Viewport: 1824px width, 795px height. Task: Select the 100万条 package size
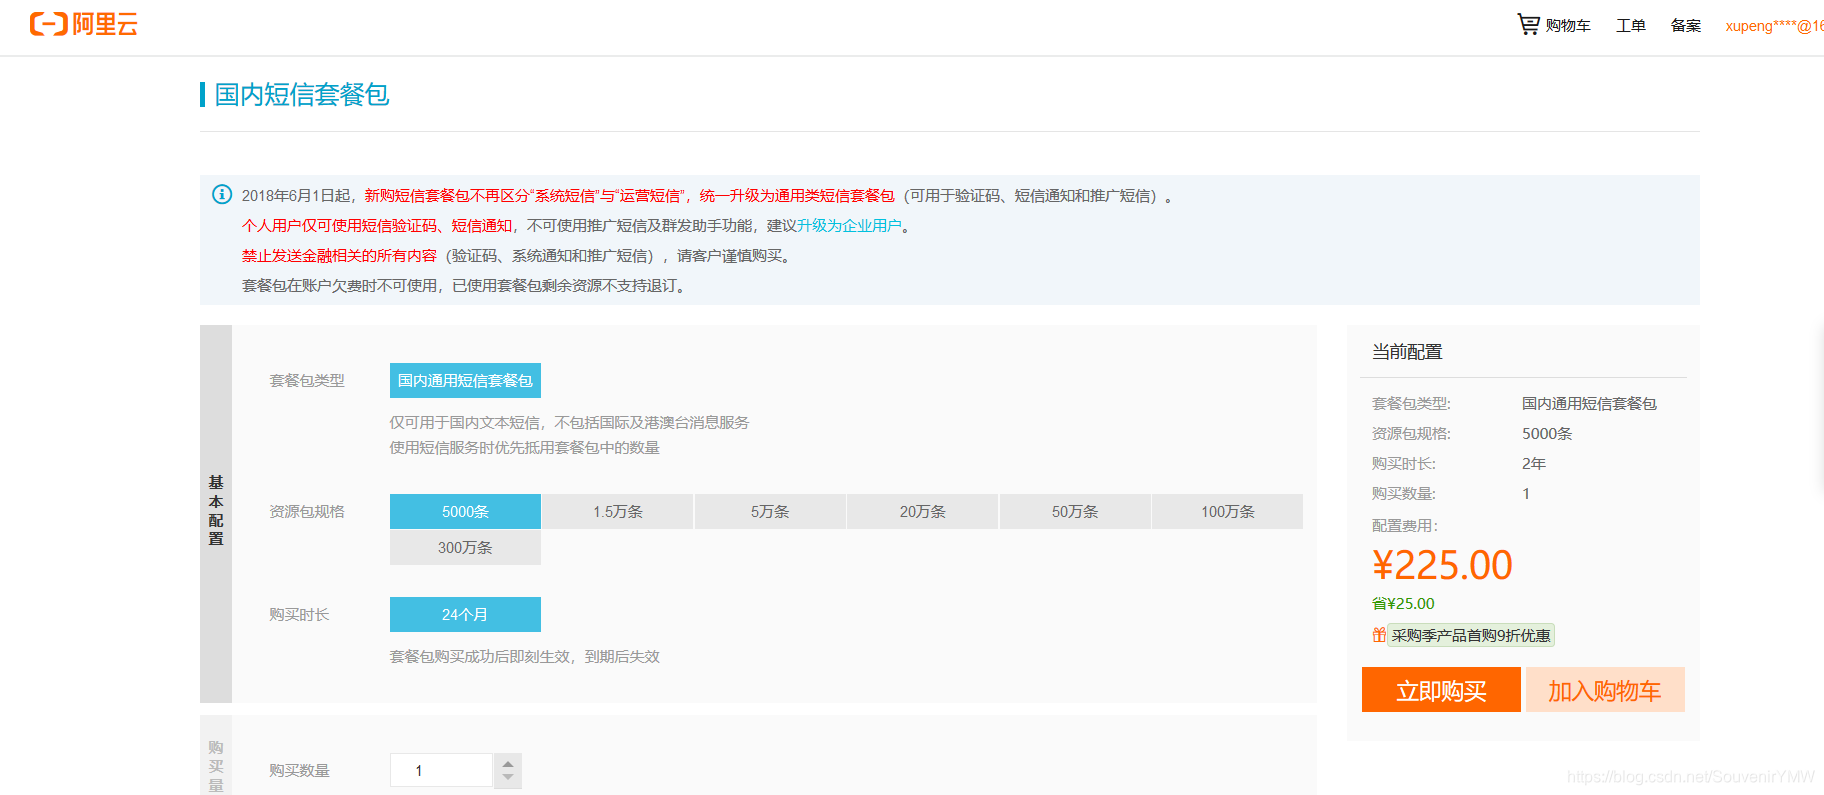click(x=1227, y=511)
